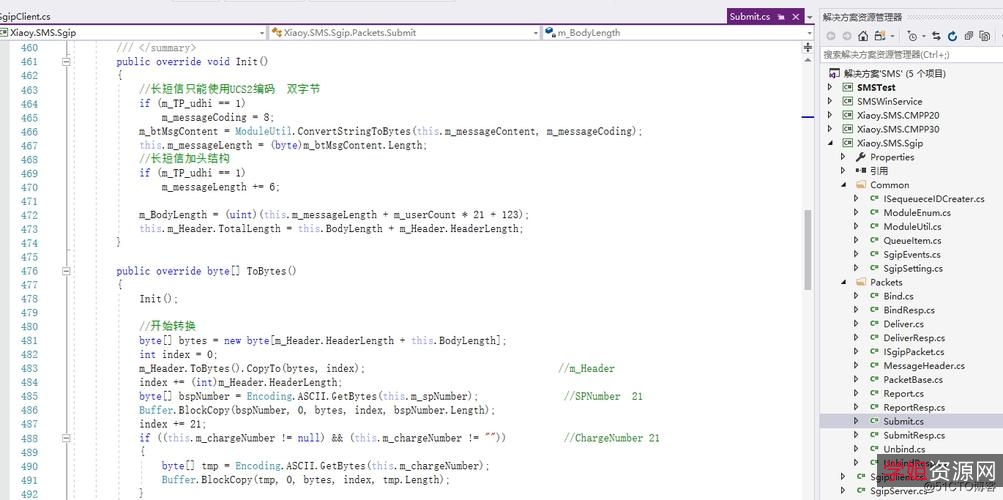Image resolution: width=1003 pixels, height=500 pixels.
Task: Select Deliver.cs file
Action: (903, 324)
